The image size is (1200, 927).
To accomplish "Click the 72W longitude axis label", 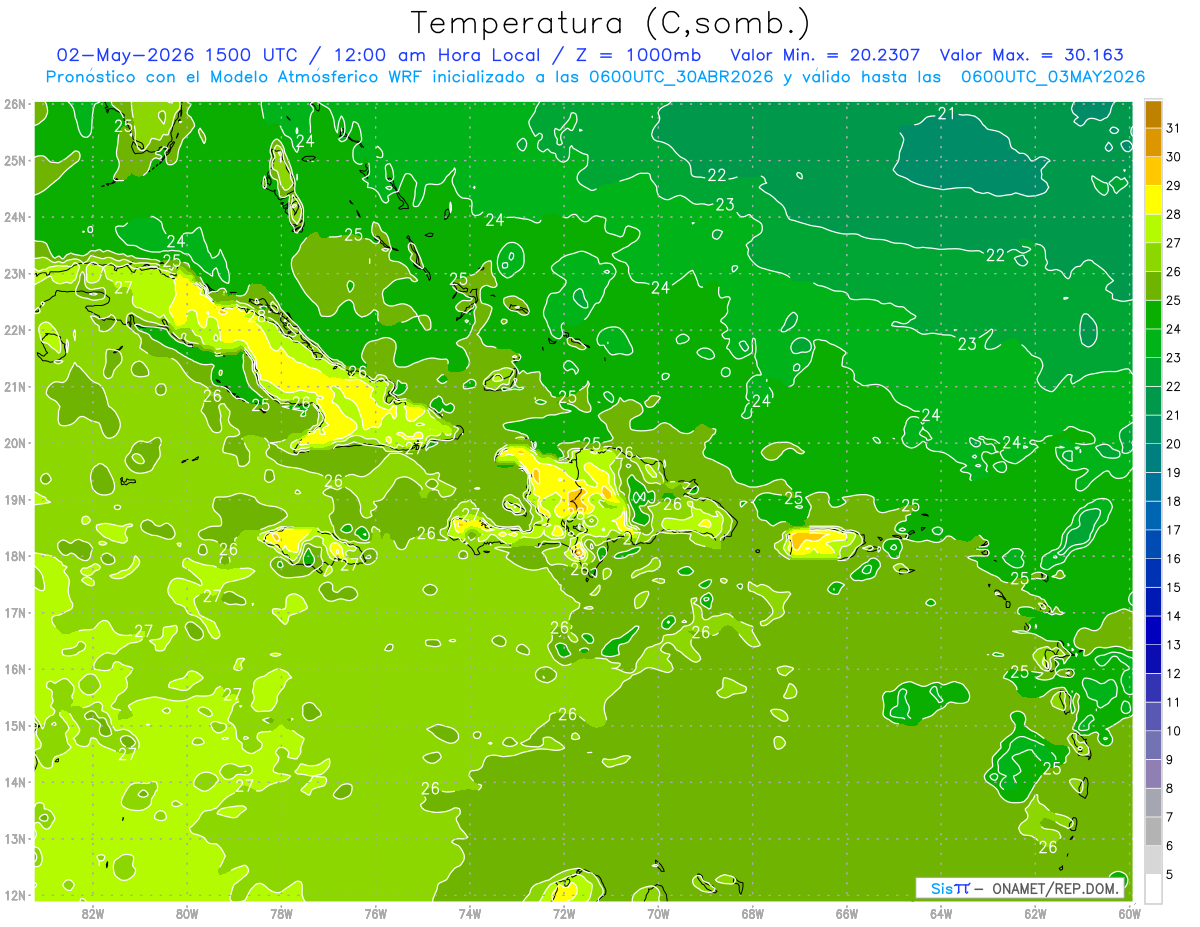I will (564, 912).
